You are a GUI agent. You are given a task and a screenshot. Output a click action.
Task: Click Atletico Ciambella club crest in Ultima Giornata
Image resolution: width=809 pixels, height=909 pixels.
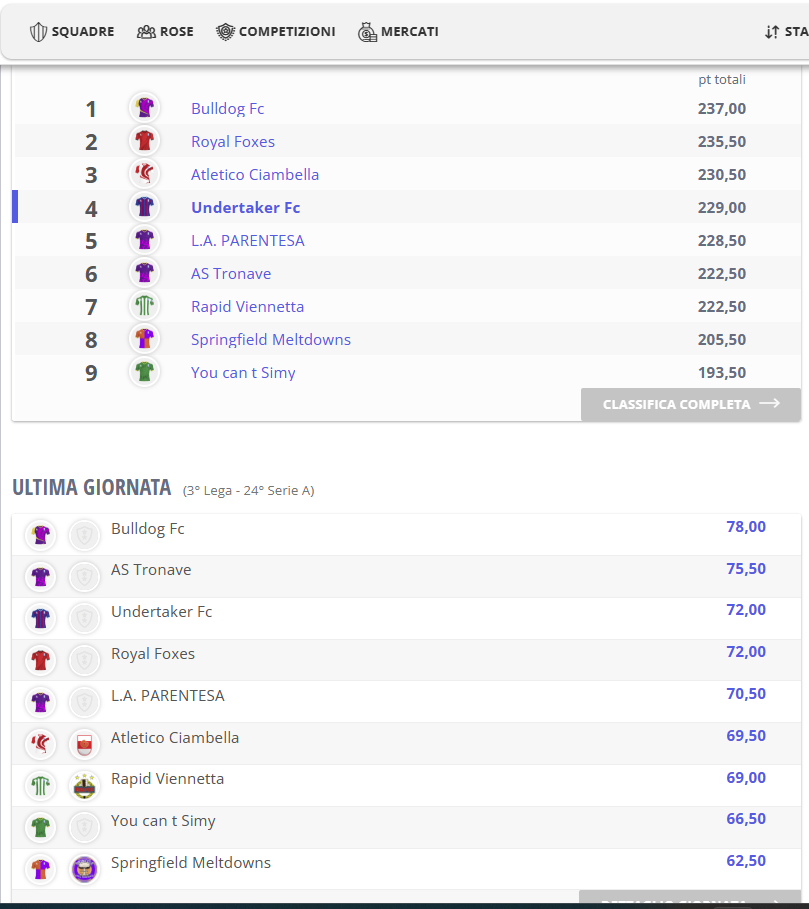pos(85,744)
